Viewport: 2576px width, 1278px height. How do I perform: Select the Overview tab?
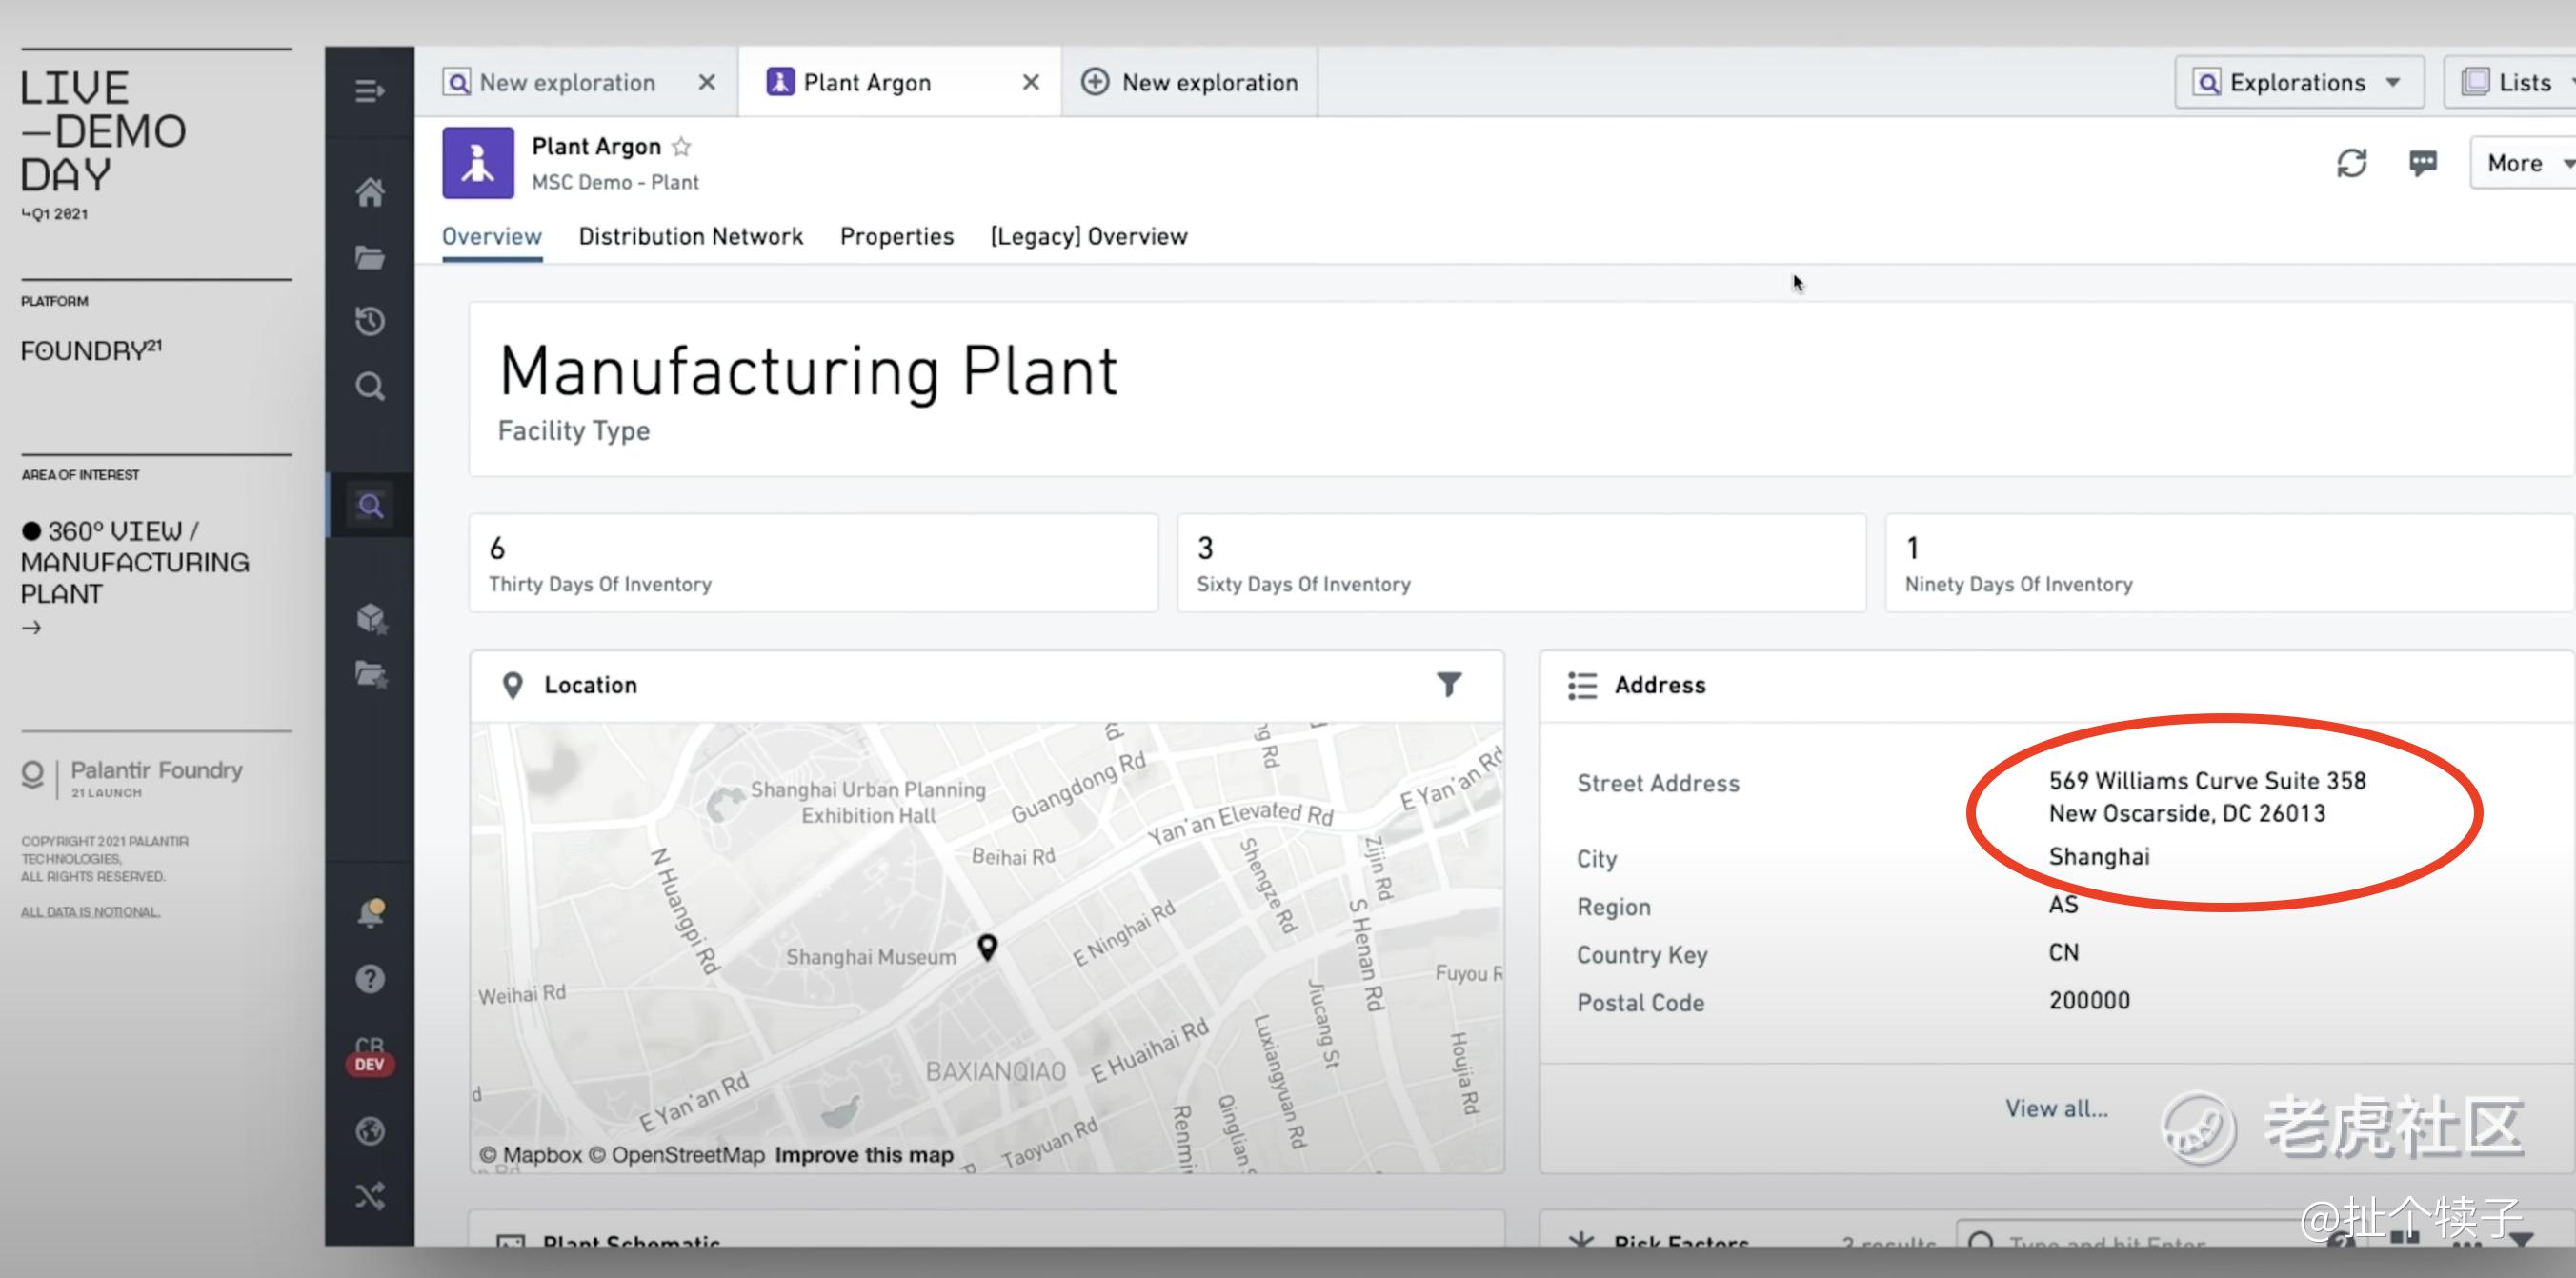[x=492, y=237]
